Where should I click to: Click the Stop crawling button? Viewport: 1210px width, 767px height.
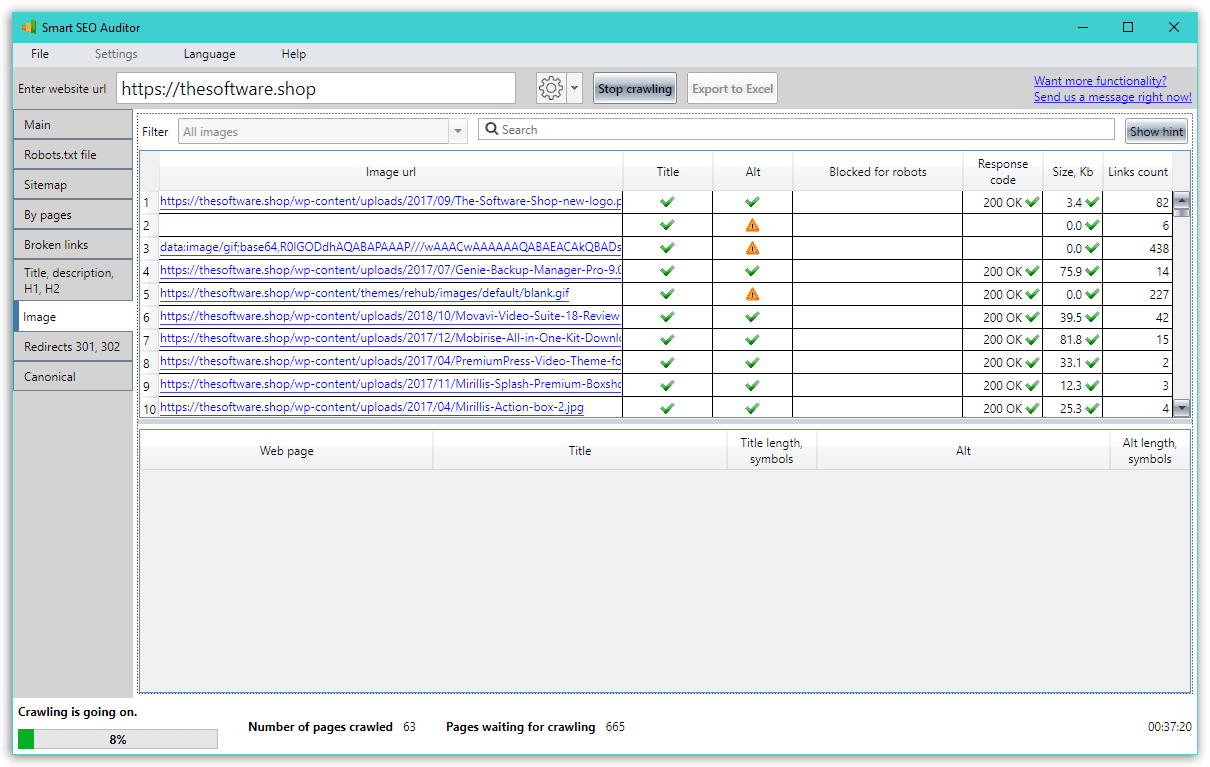pyautogui.click(x=634, y=88)
